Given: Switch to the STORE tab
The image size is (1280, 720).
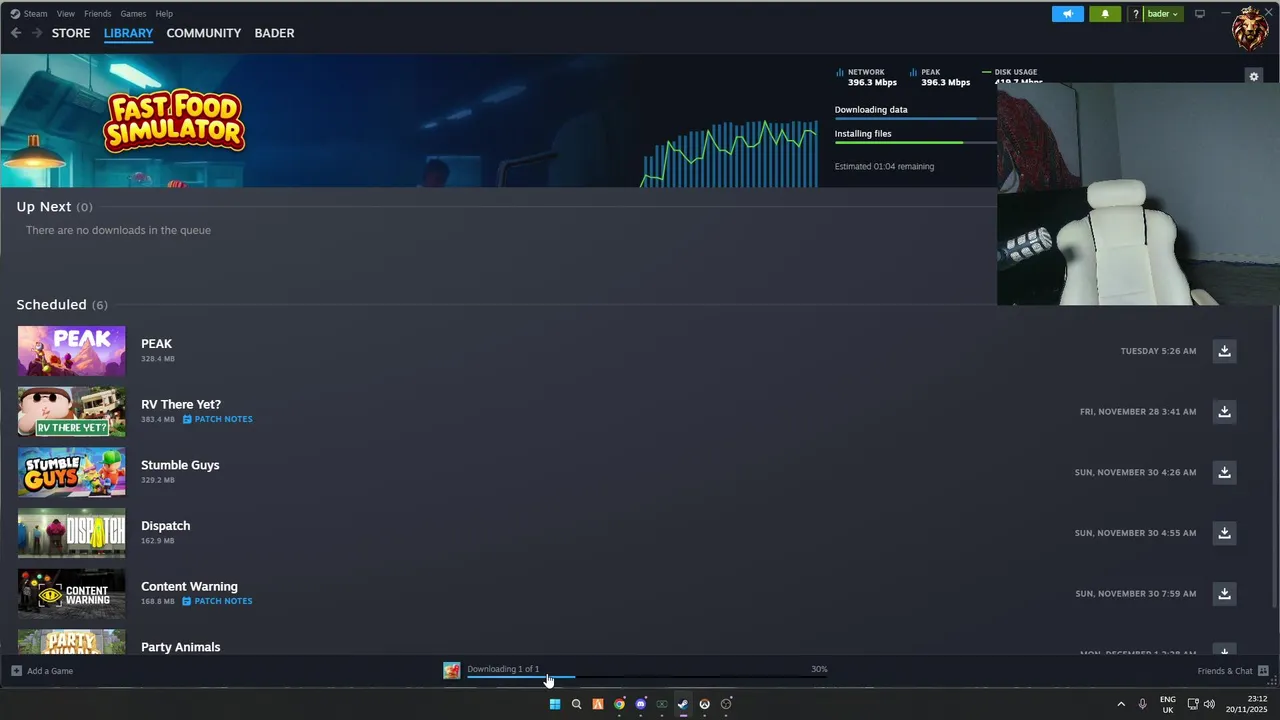Looking at the screenshot, I should [71, 33].
